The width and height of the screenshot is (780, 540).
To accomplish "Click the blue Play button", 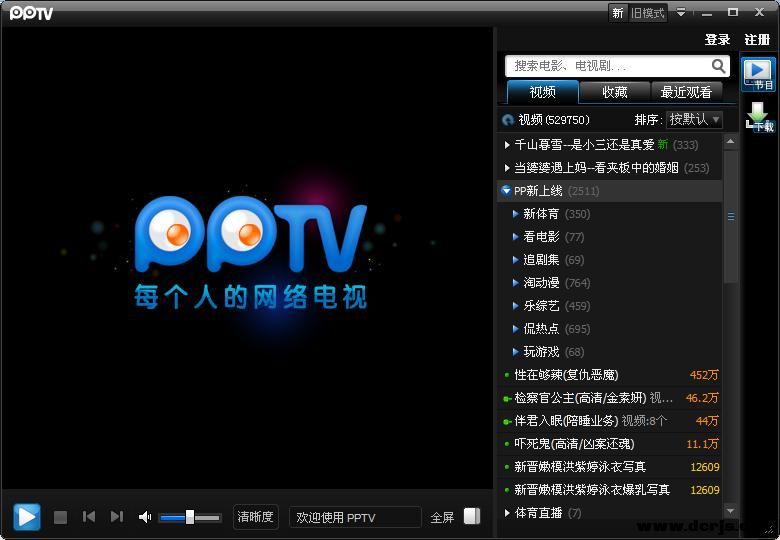I will point(27,516).
